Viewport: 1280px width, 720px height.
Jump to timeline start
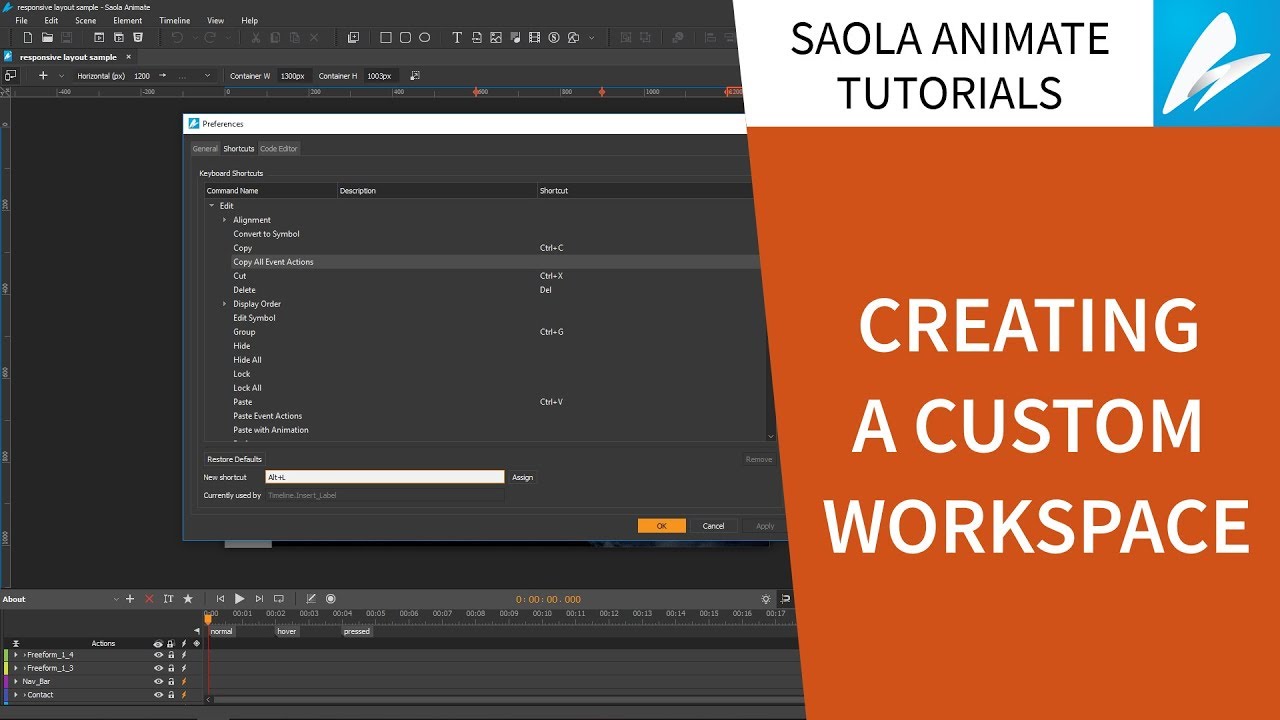pyautogui.click(x=221, y=599)
